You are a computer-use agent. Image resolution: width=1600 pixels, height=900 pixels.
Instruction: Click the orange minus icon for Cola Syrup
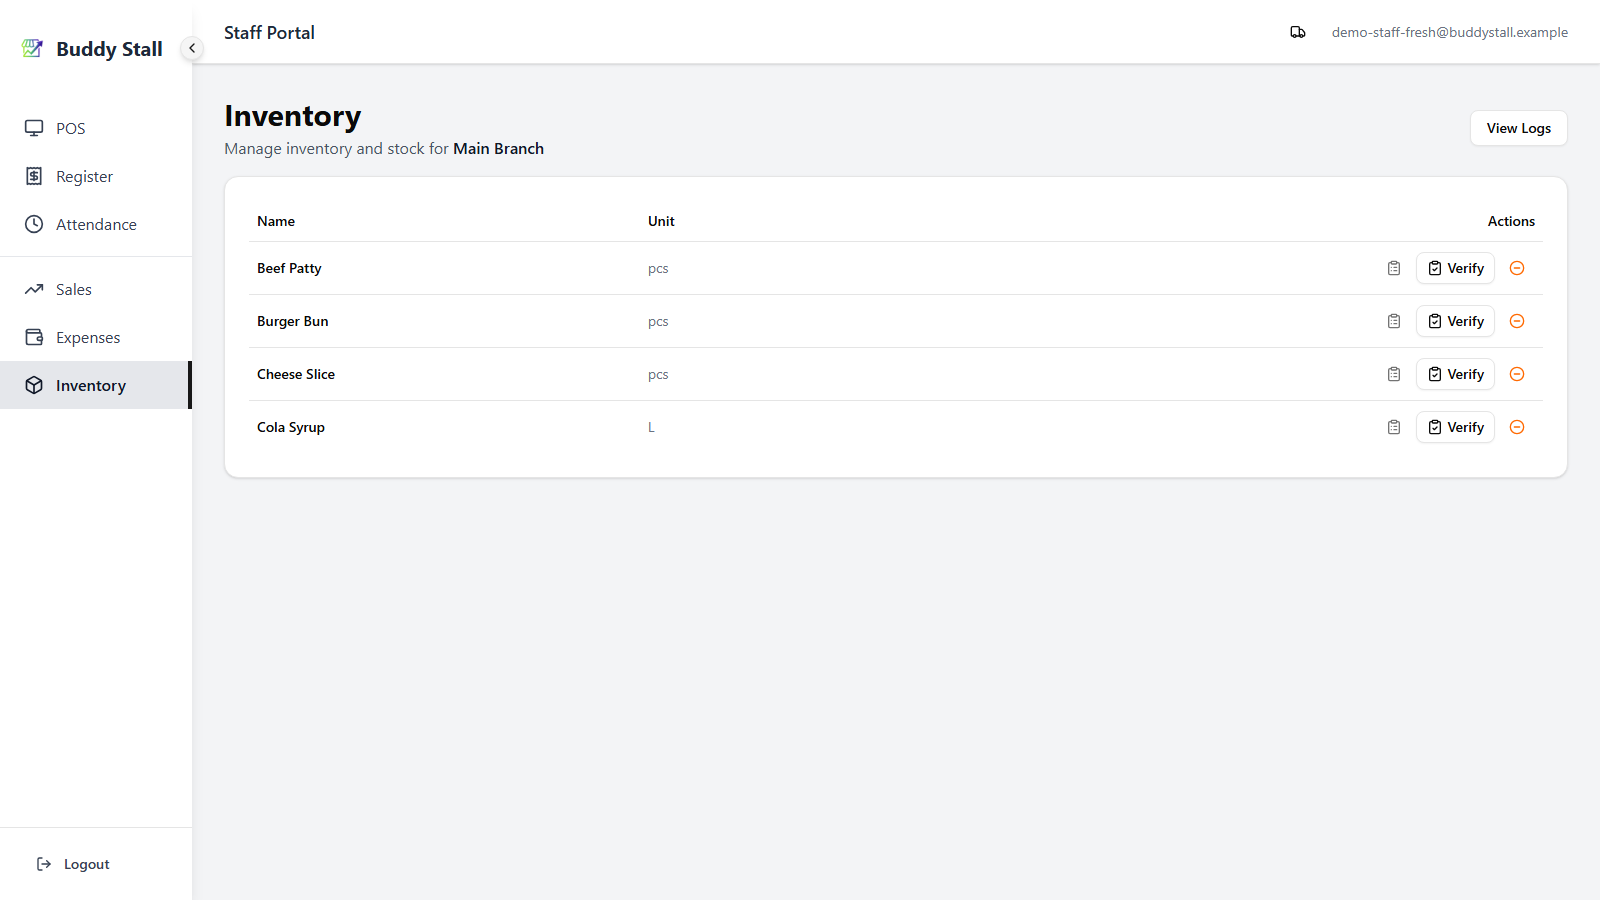click(x=1517, y=427)
